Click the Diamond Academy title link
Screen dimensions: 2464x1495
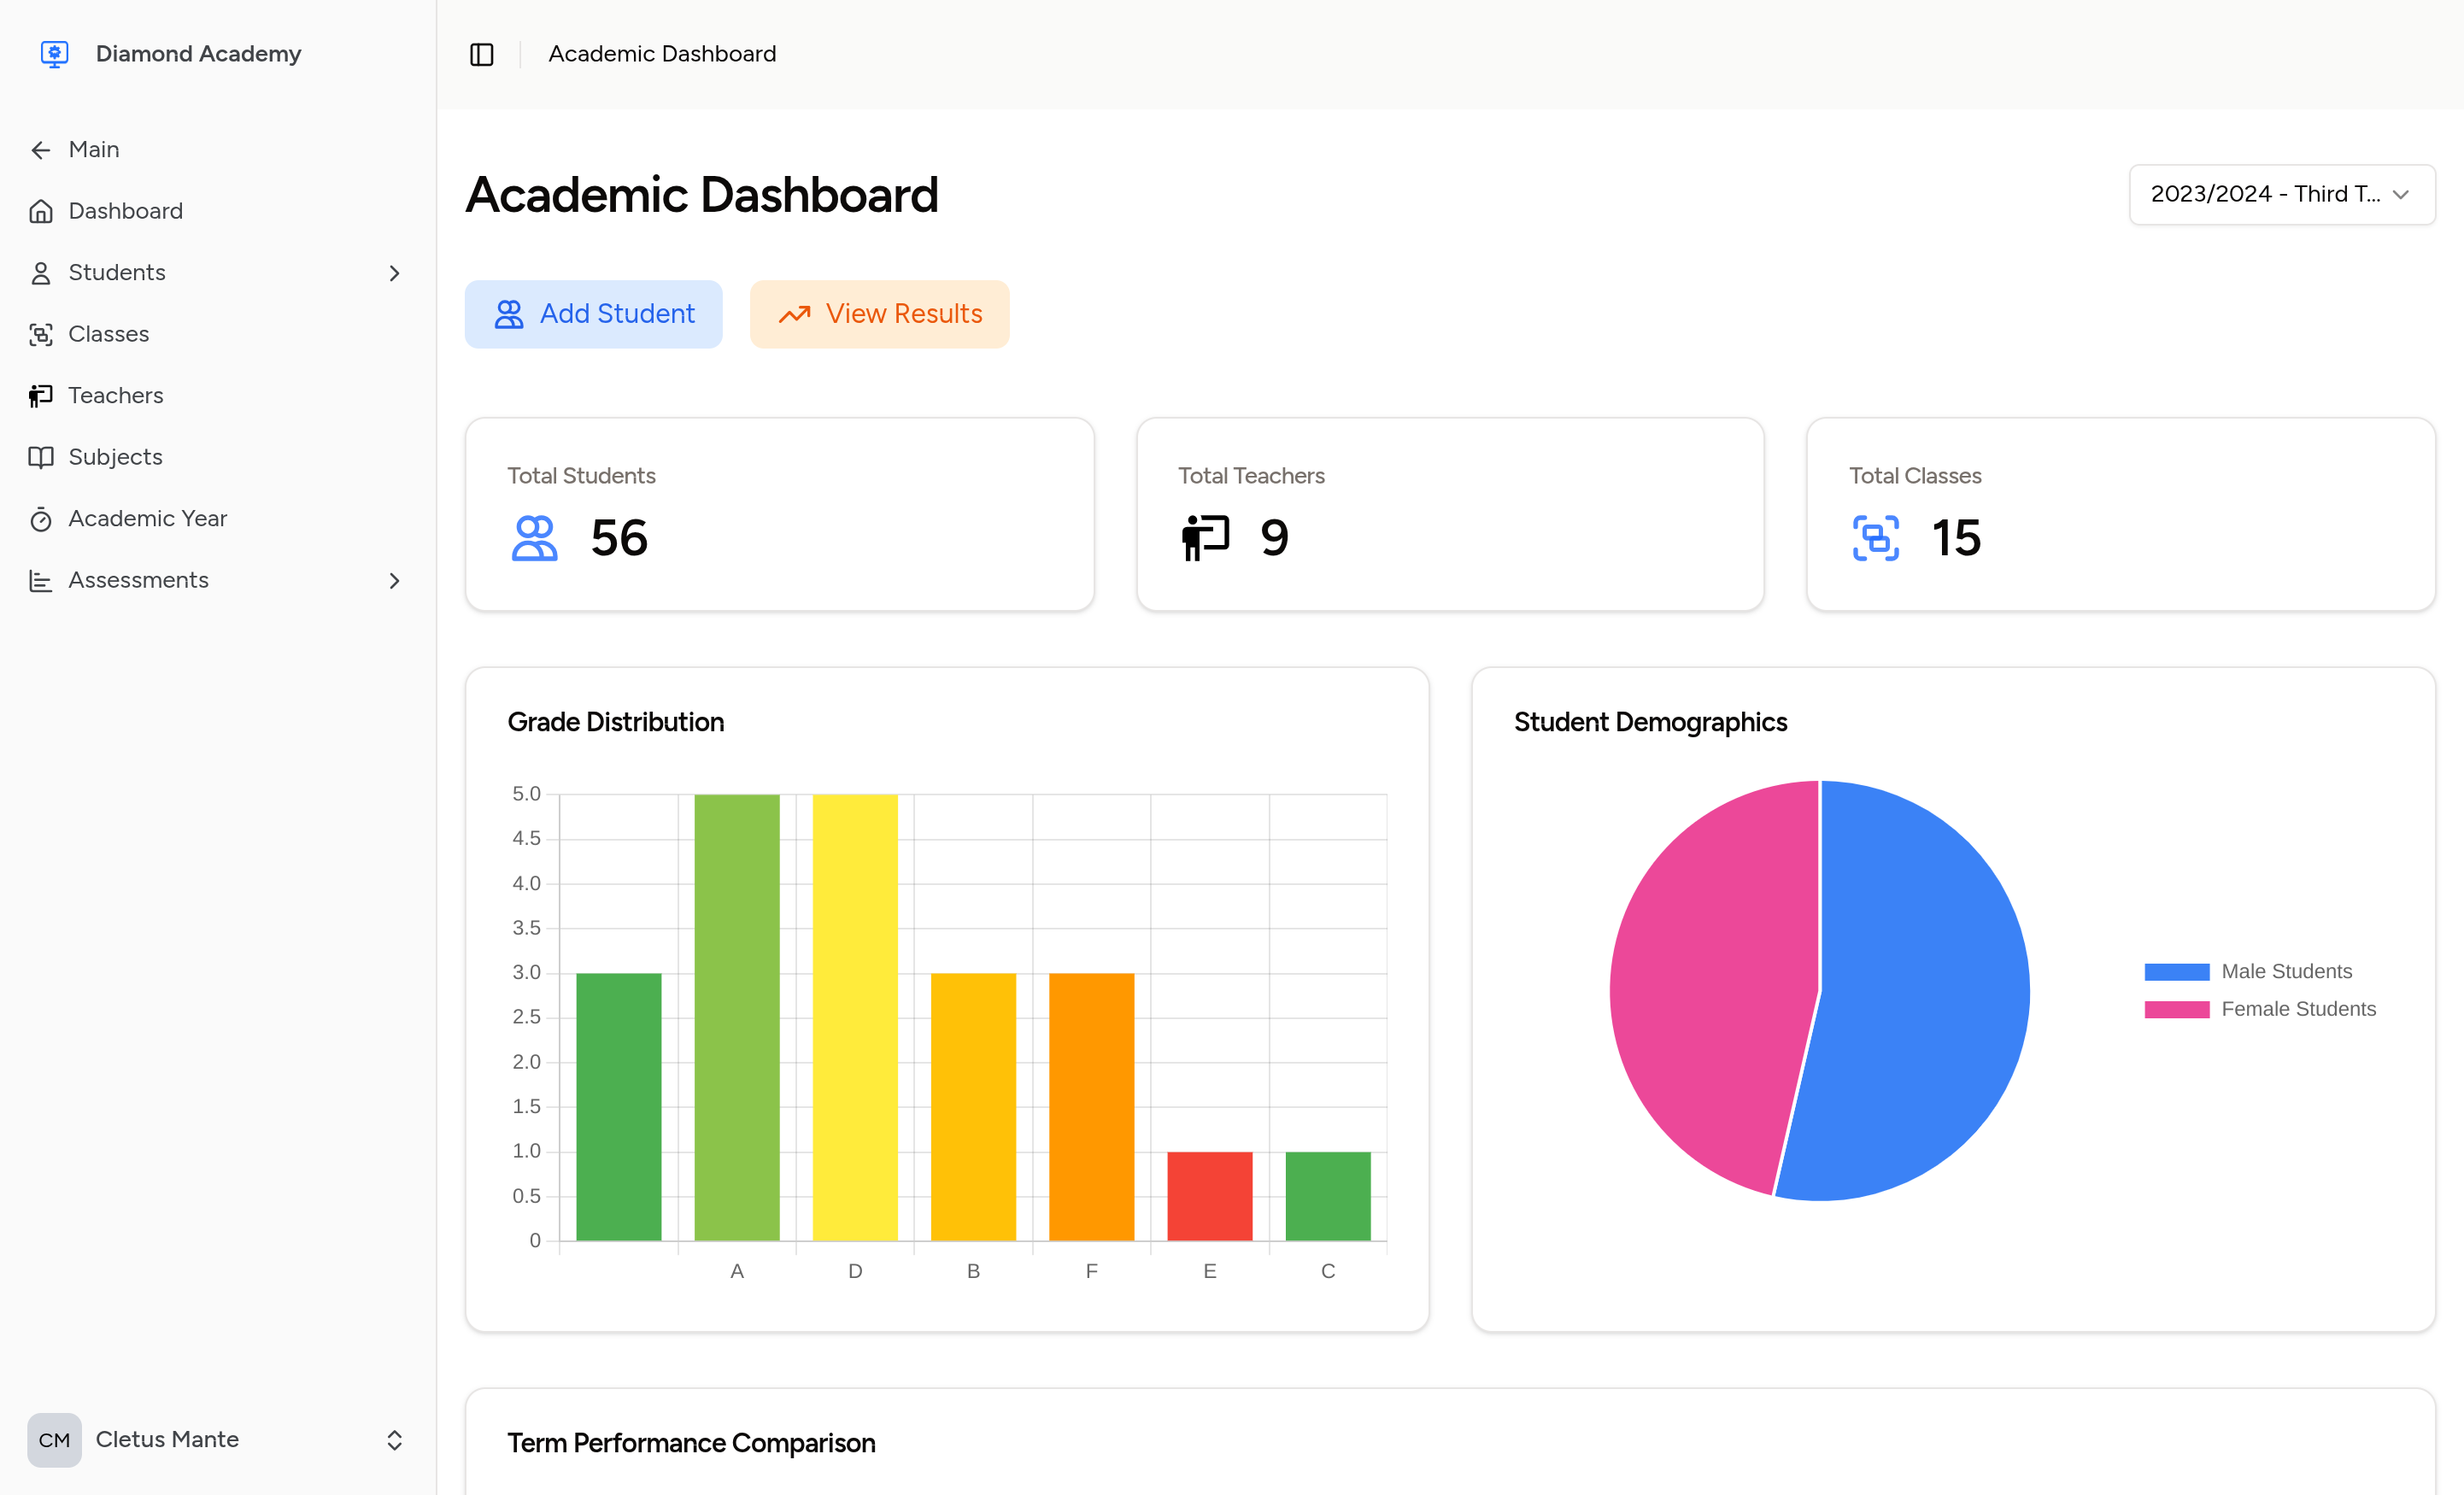pos(198,54)
